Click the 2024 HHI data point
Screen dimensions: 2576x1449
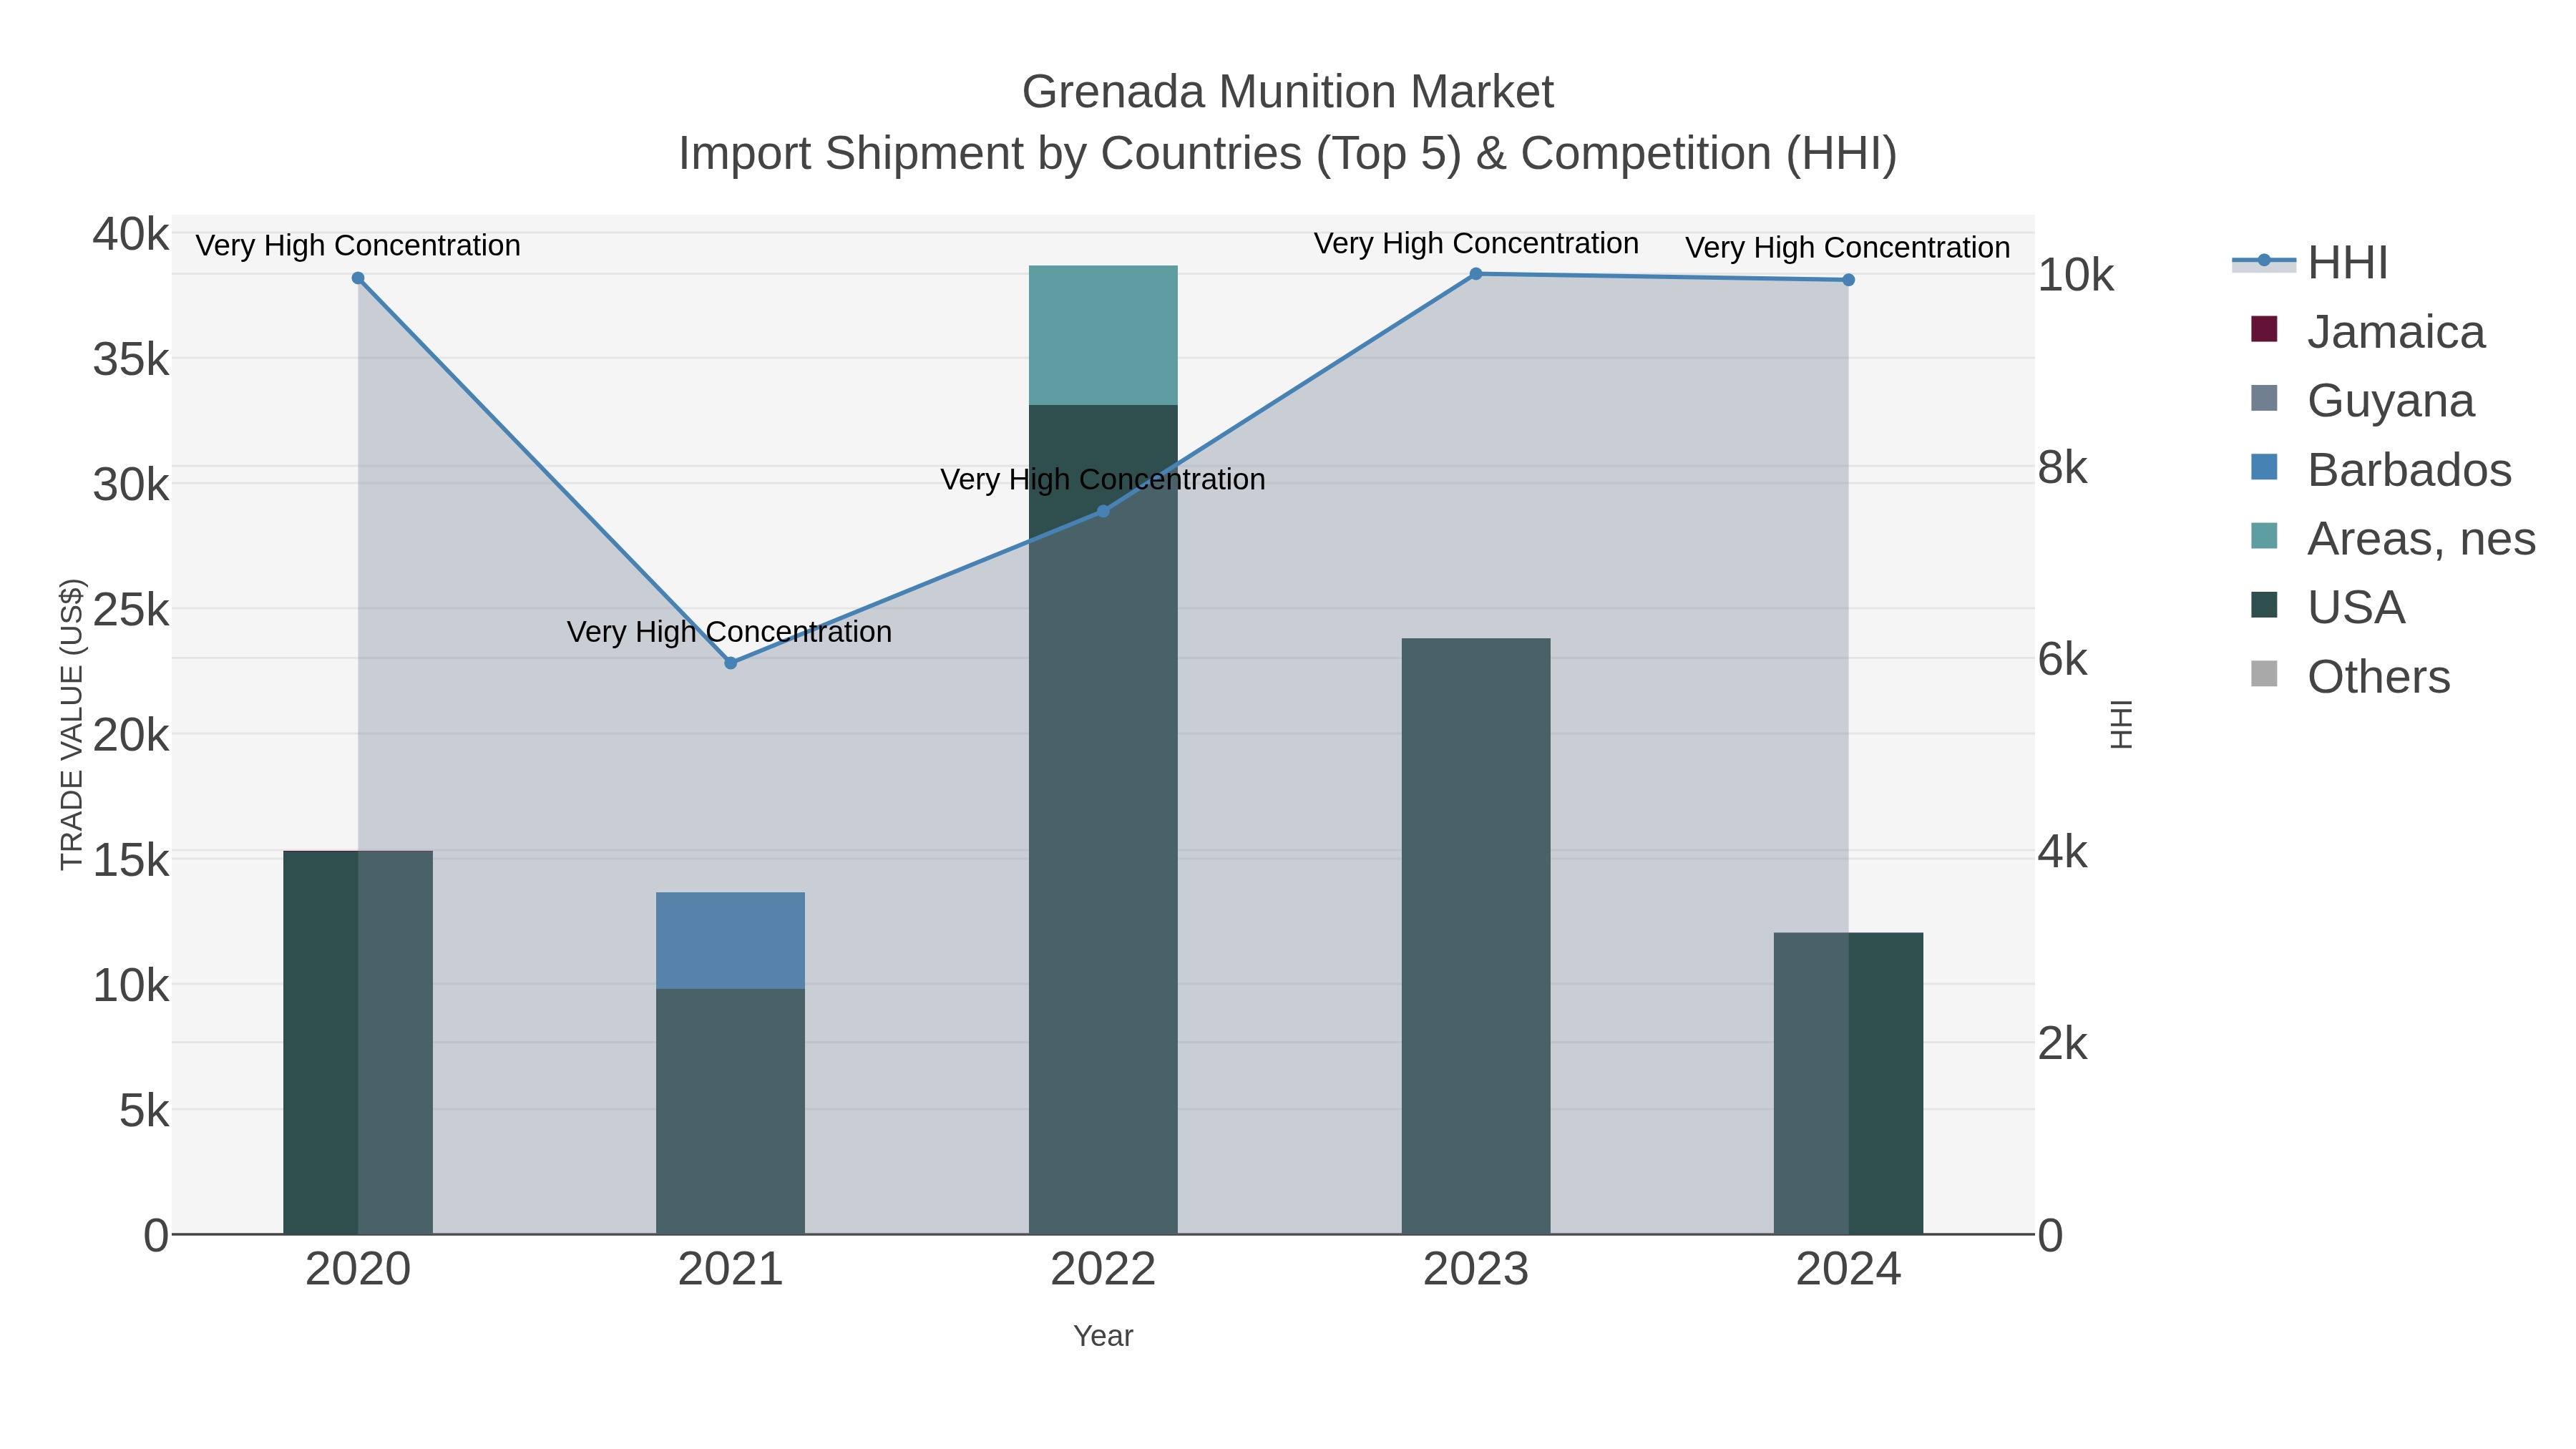tap(1848, 280)
